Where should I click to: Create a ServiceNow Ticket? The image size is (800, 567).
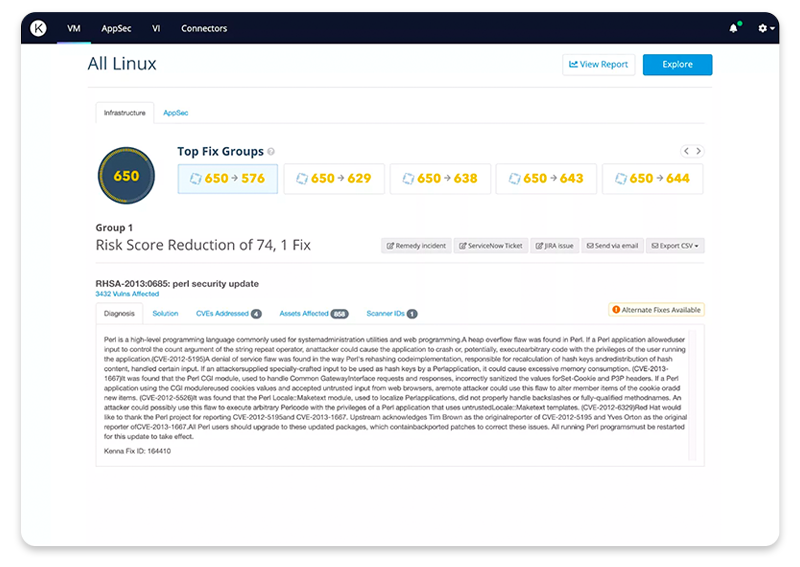[491, 245]
